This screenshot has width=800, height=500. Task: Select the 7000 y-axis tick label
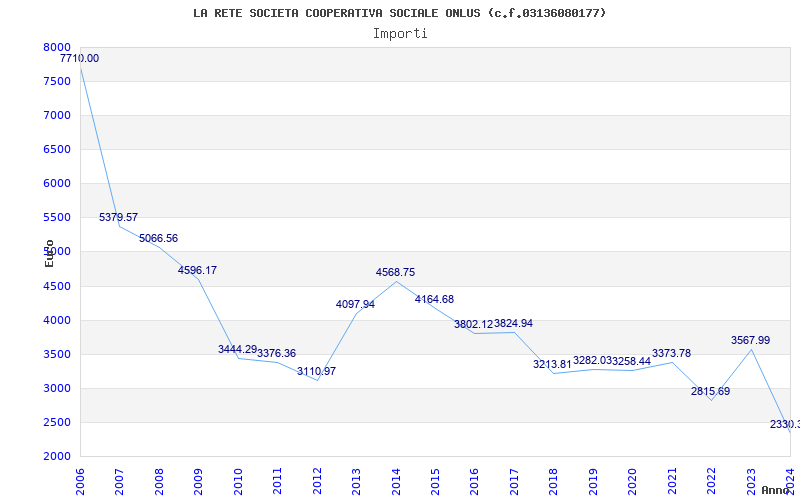(57, 115)
